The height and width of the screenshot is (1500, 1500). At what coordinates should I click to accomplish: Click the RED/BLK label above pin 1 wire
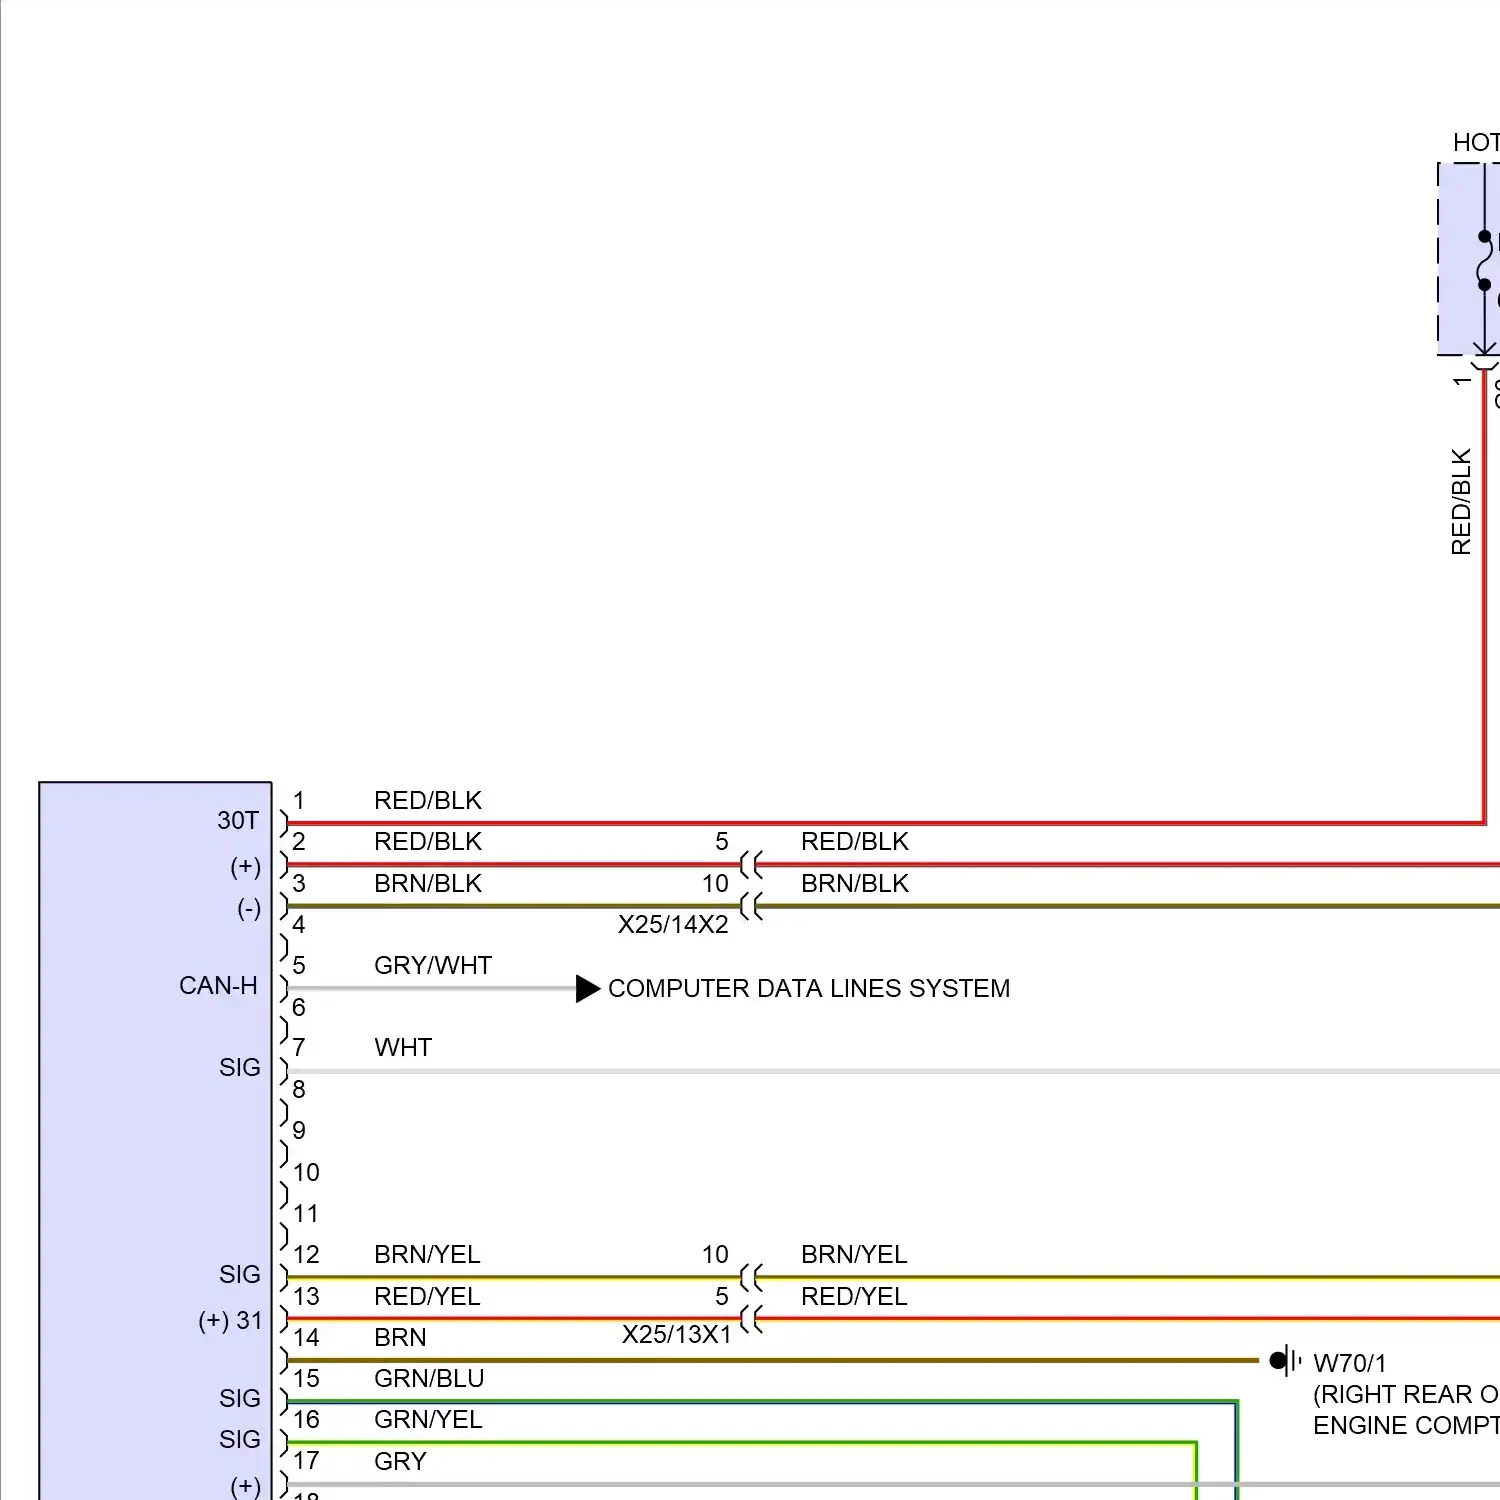click(x=428, y=801)
